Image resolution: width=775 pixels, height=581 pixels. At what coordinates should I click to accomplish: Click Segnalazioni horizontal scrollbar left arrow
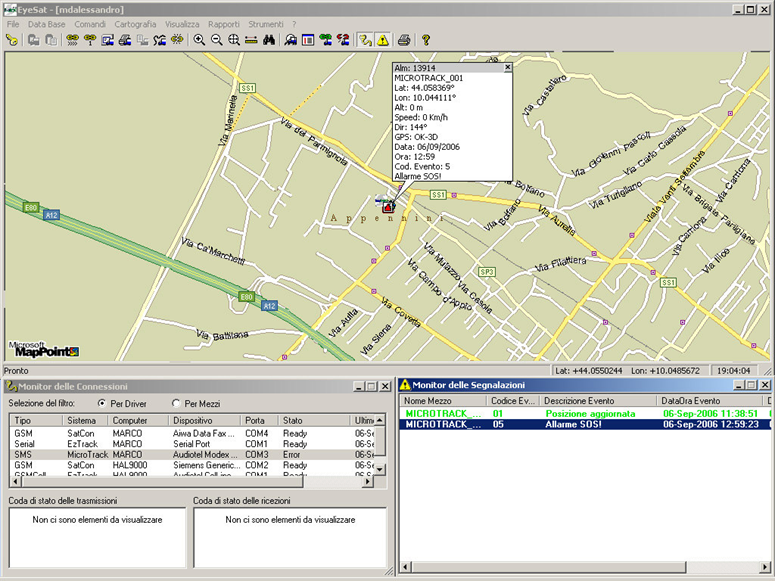tap(405, 567)
